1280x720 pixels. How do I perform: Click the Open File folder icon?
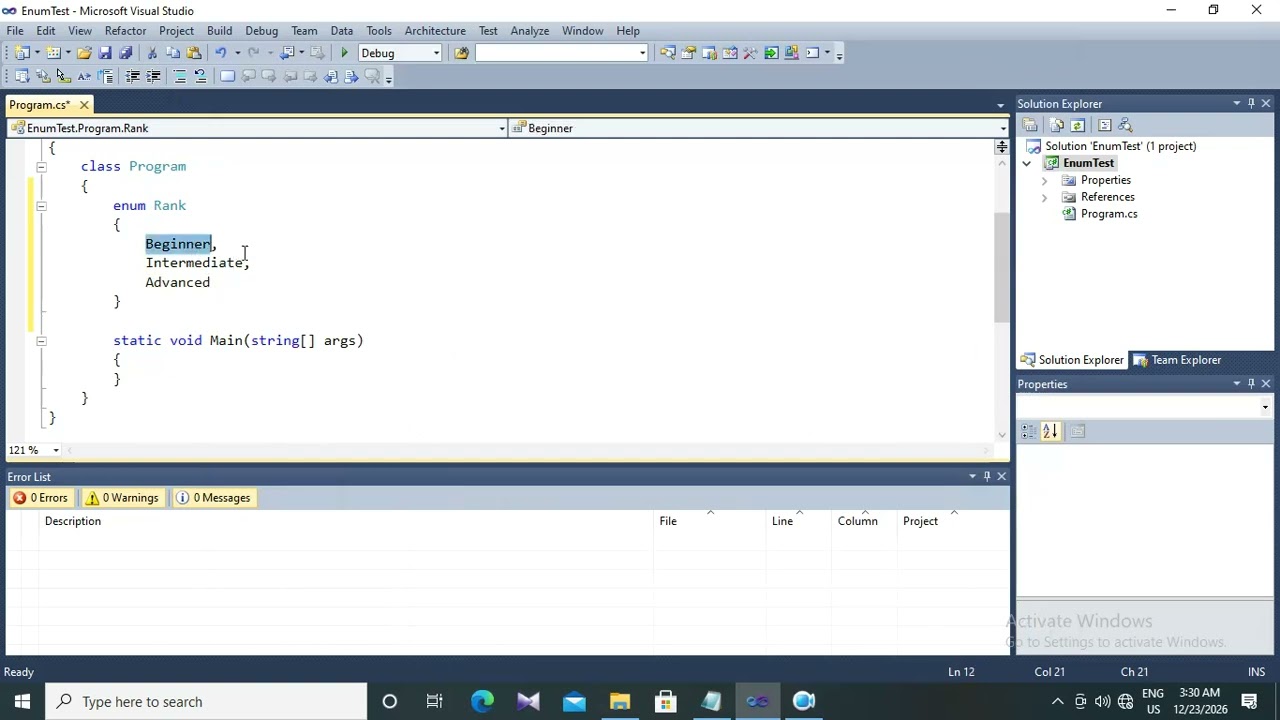[x=84, y=53]
